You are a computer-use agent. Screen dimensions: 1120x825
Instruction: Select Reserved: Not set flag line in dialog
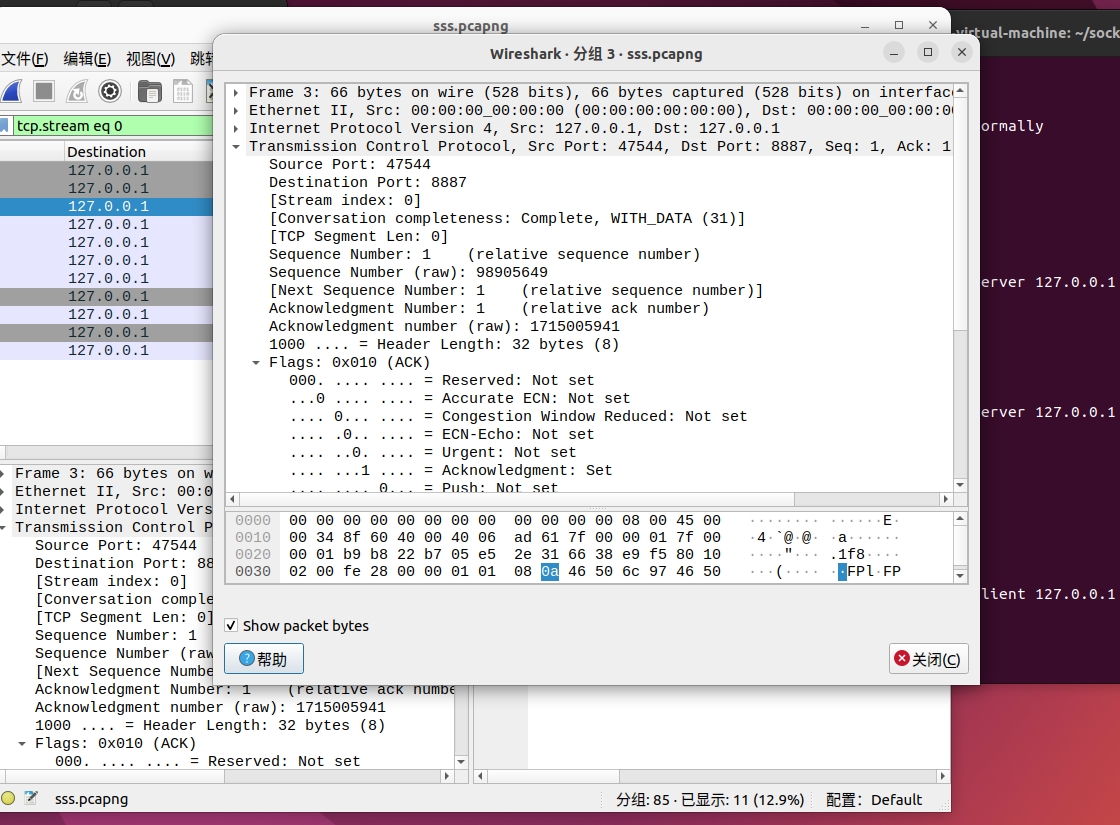441,380
